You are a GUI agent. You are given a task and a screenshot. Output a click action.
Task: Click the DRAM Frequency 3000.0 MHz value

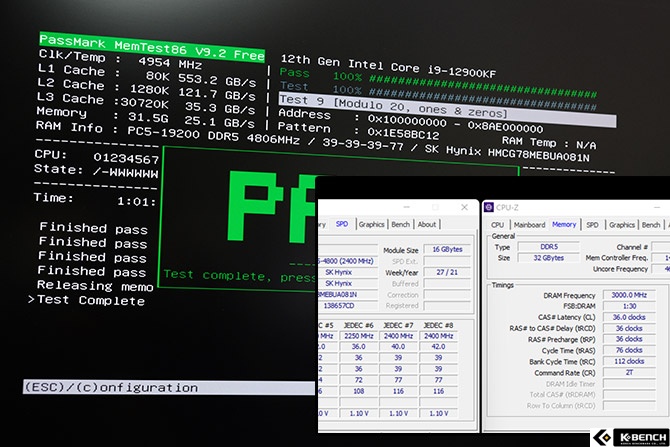point(629,295)
